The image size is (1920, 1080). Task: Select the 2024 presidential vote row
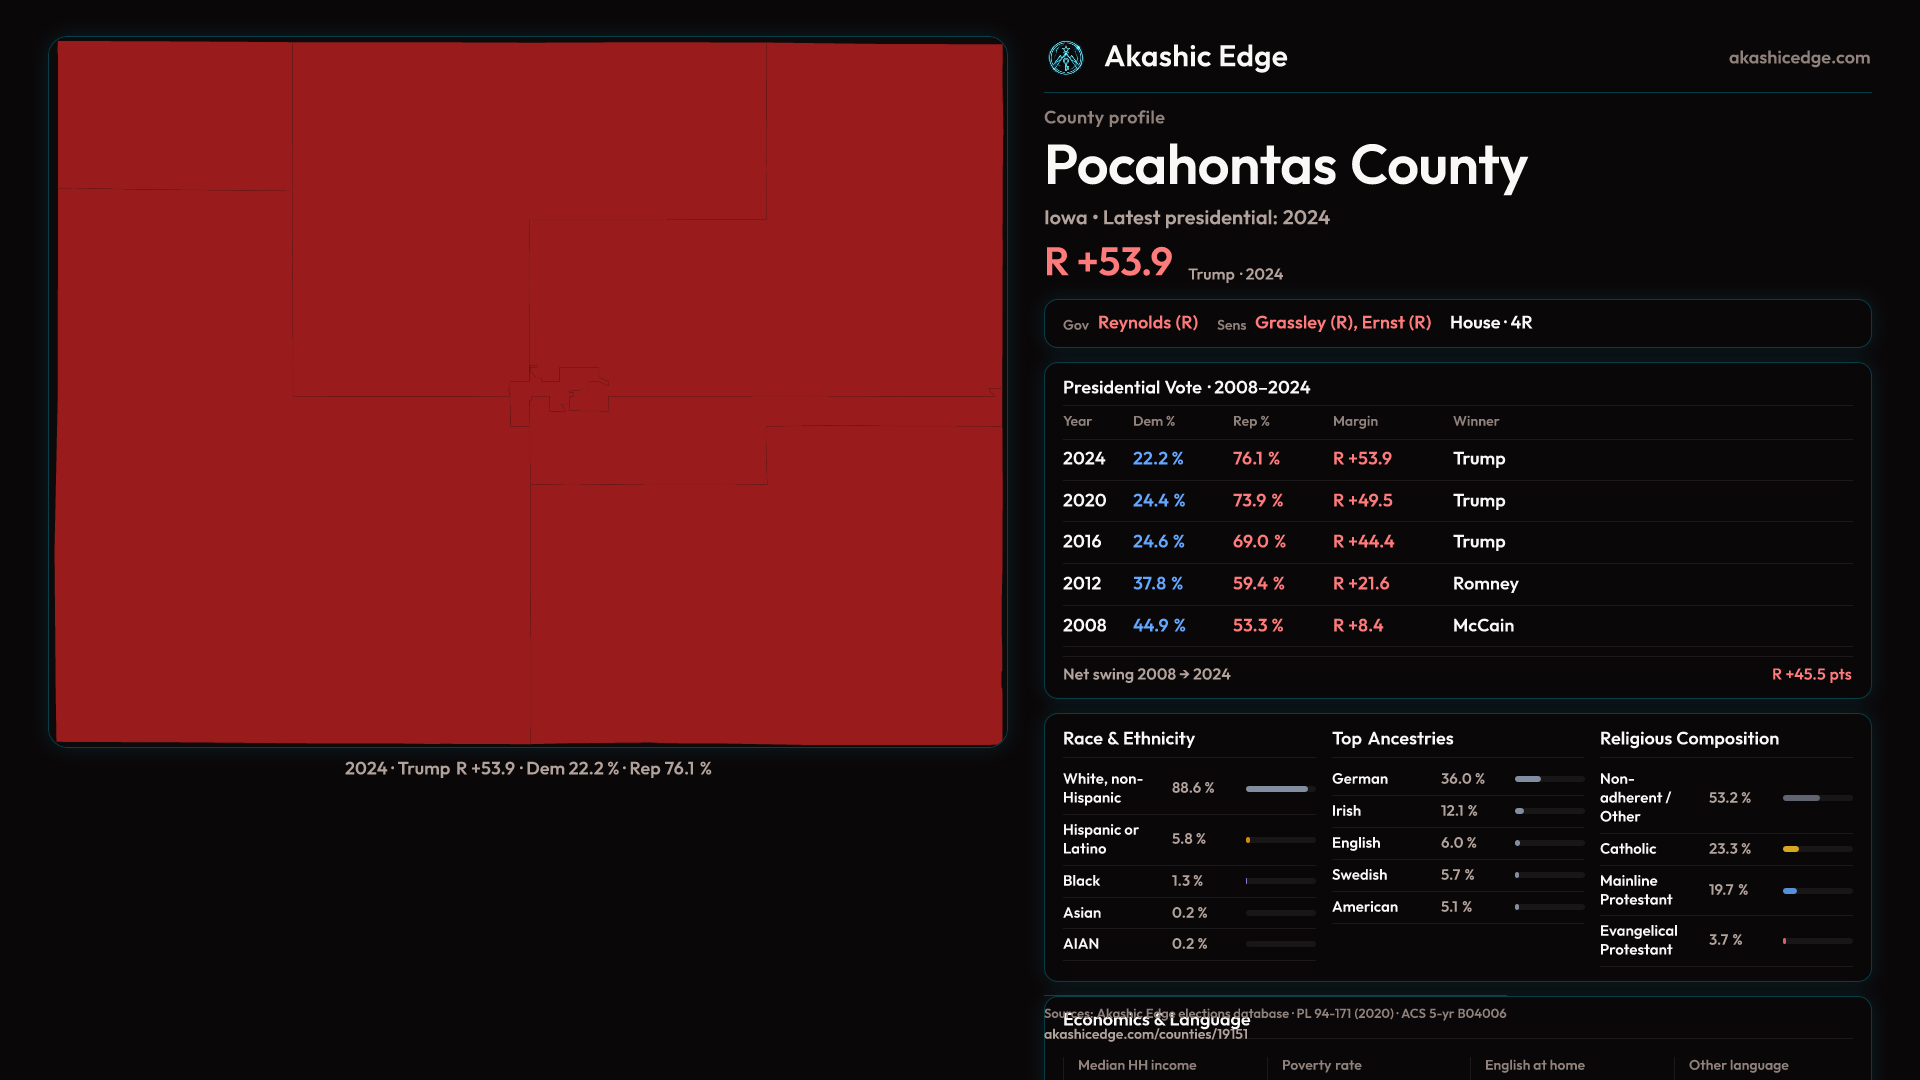point(1456,459)
